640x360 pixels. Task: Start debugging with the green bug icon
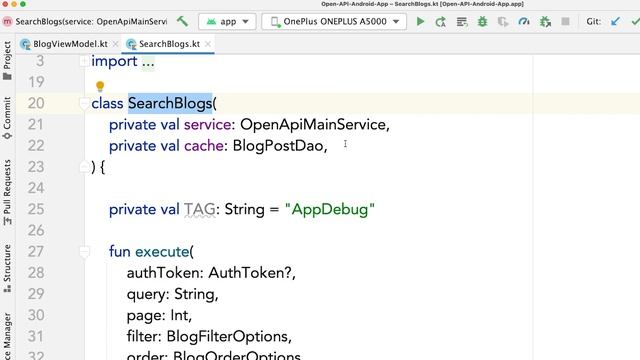point(482,22)
